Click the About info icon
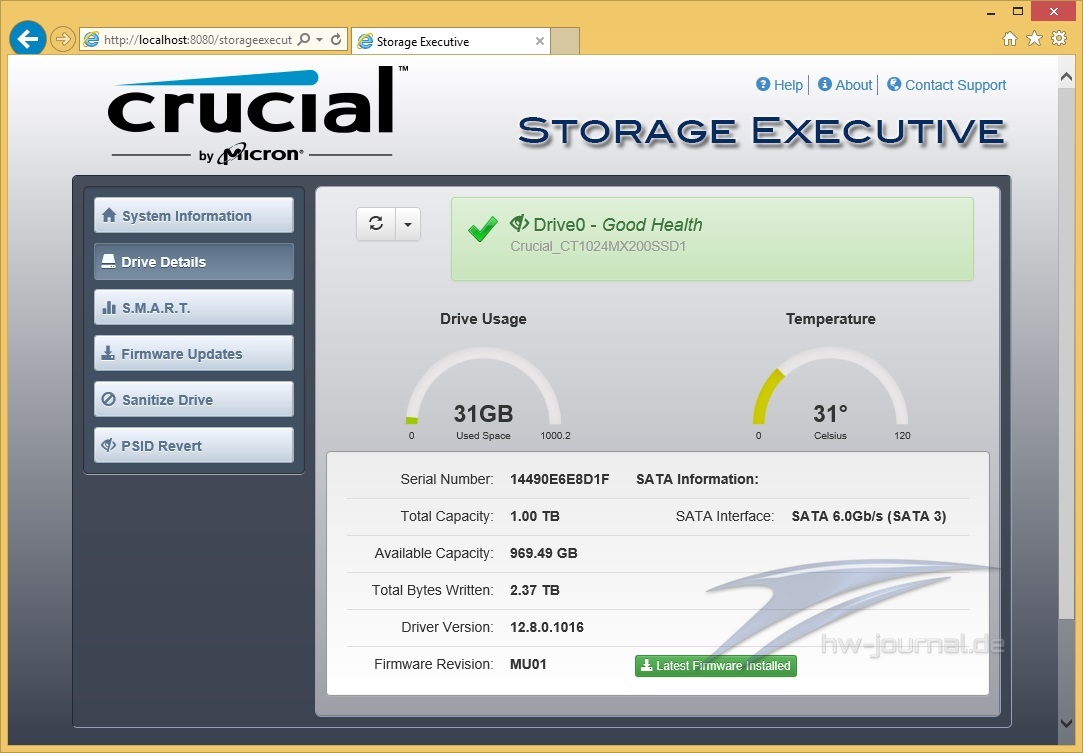 (x=825, y=84)
